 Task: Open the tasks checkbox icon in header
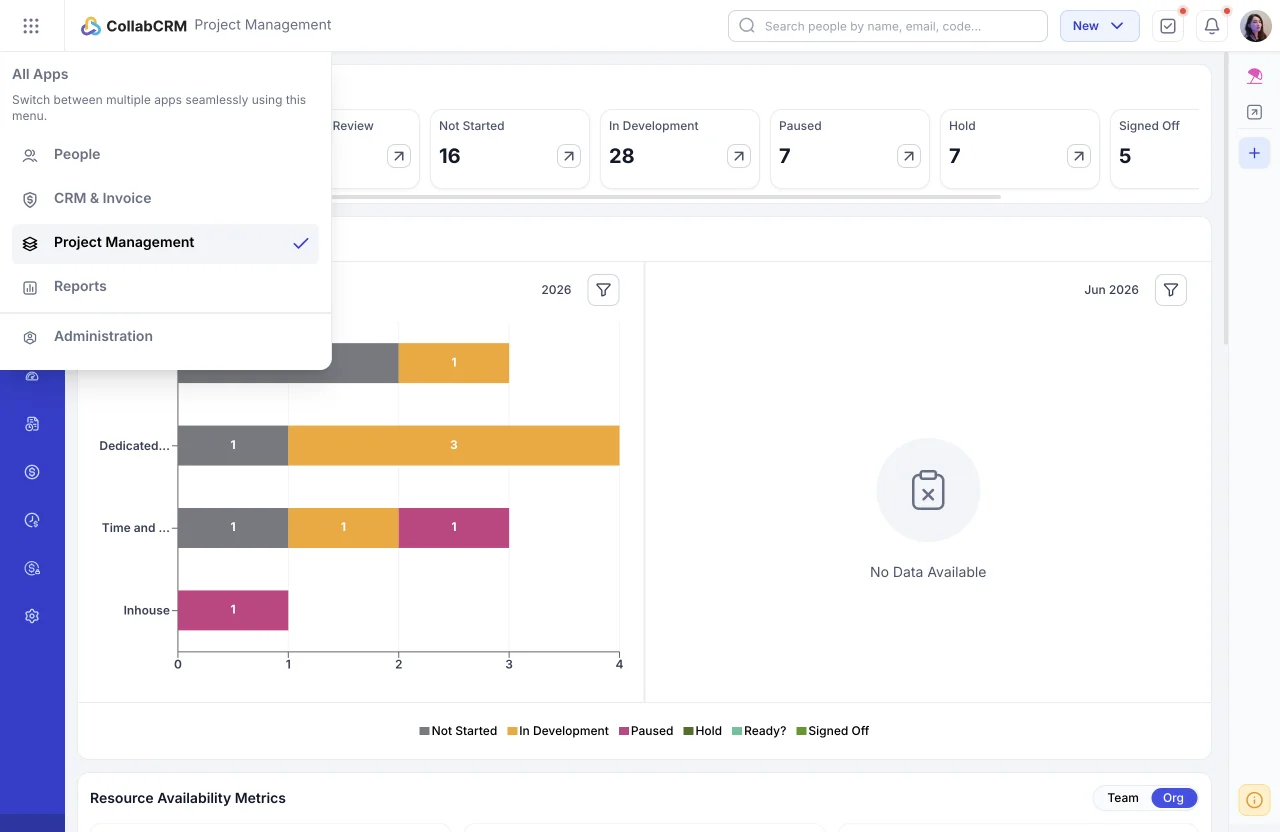[x=1168, y=26]
